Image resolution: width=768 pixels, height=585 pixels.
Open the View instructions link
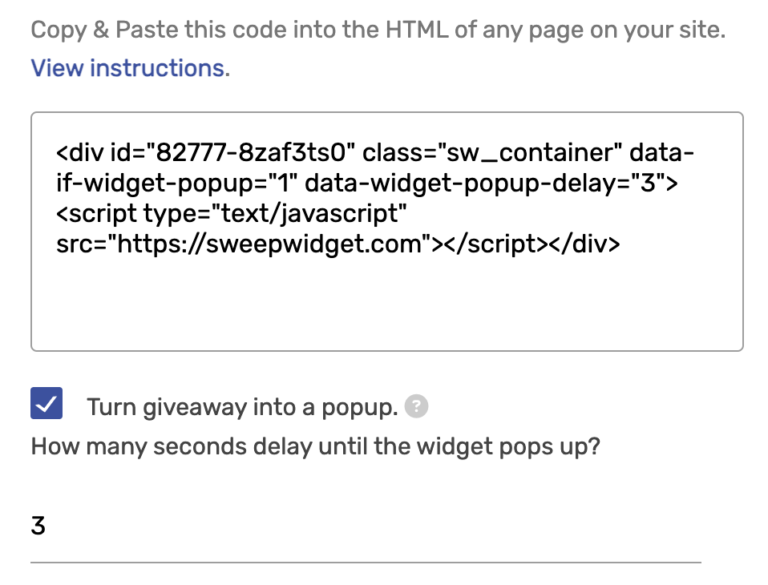point(130,68)
